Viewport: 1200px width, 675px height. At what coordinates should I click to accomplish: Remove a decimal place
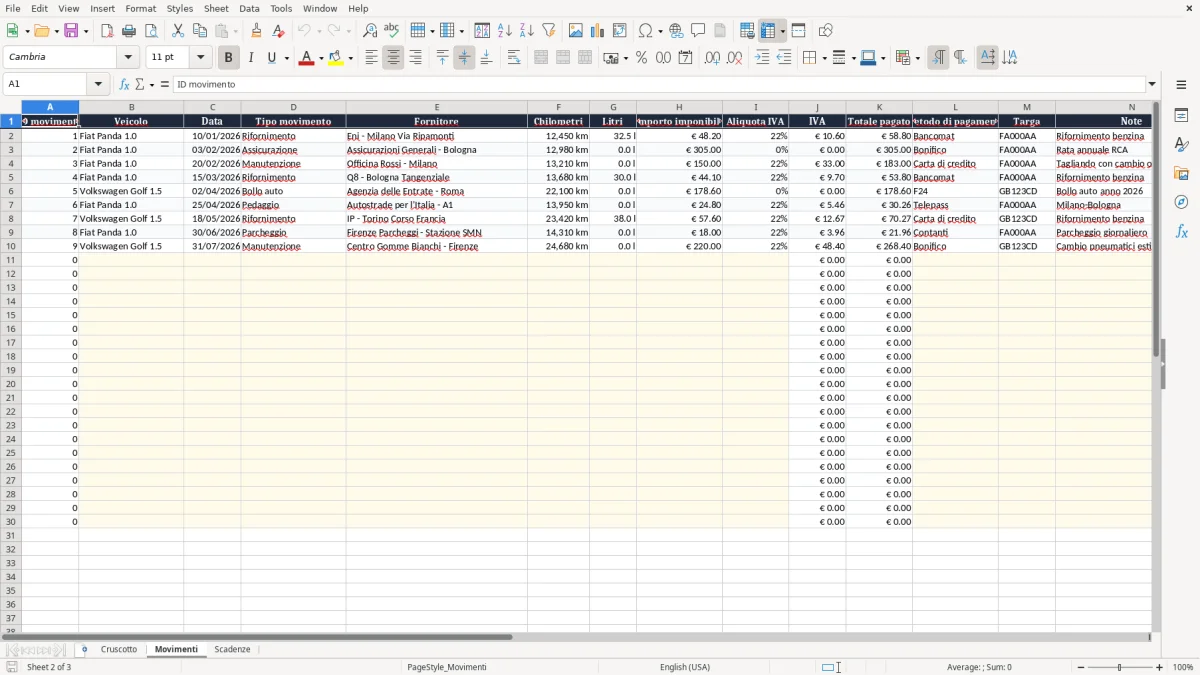[x=735, y=58]
